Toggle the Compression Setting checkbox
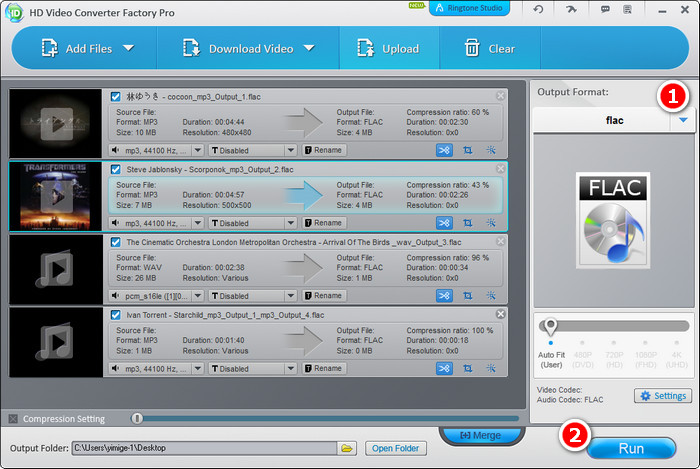700x469 pixels. click(x=13, y=419)
